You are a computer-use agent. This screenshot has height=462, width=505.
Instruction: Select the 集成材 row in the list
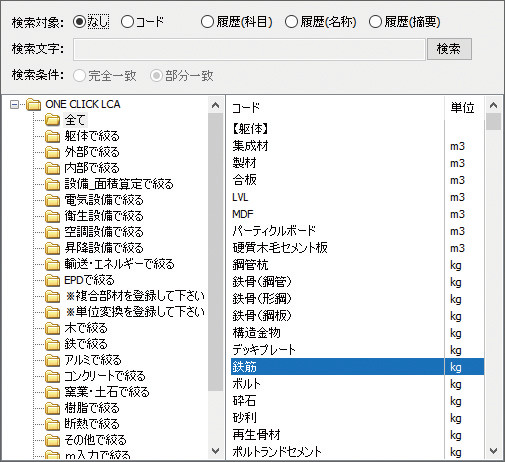pyautogui.click(x=357, y=146)
